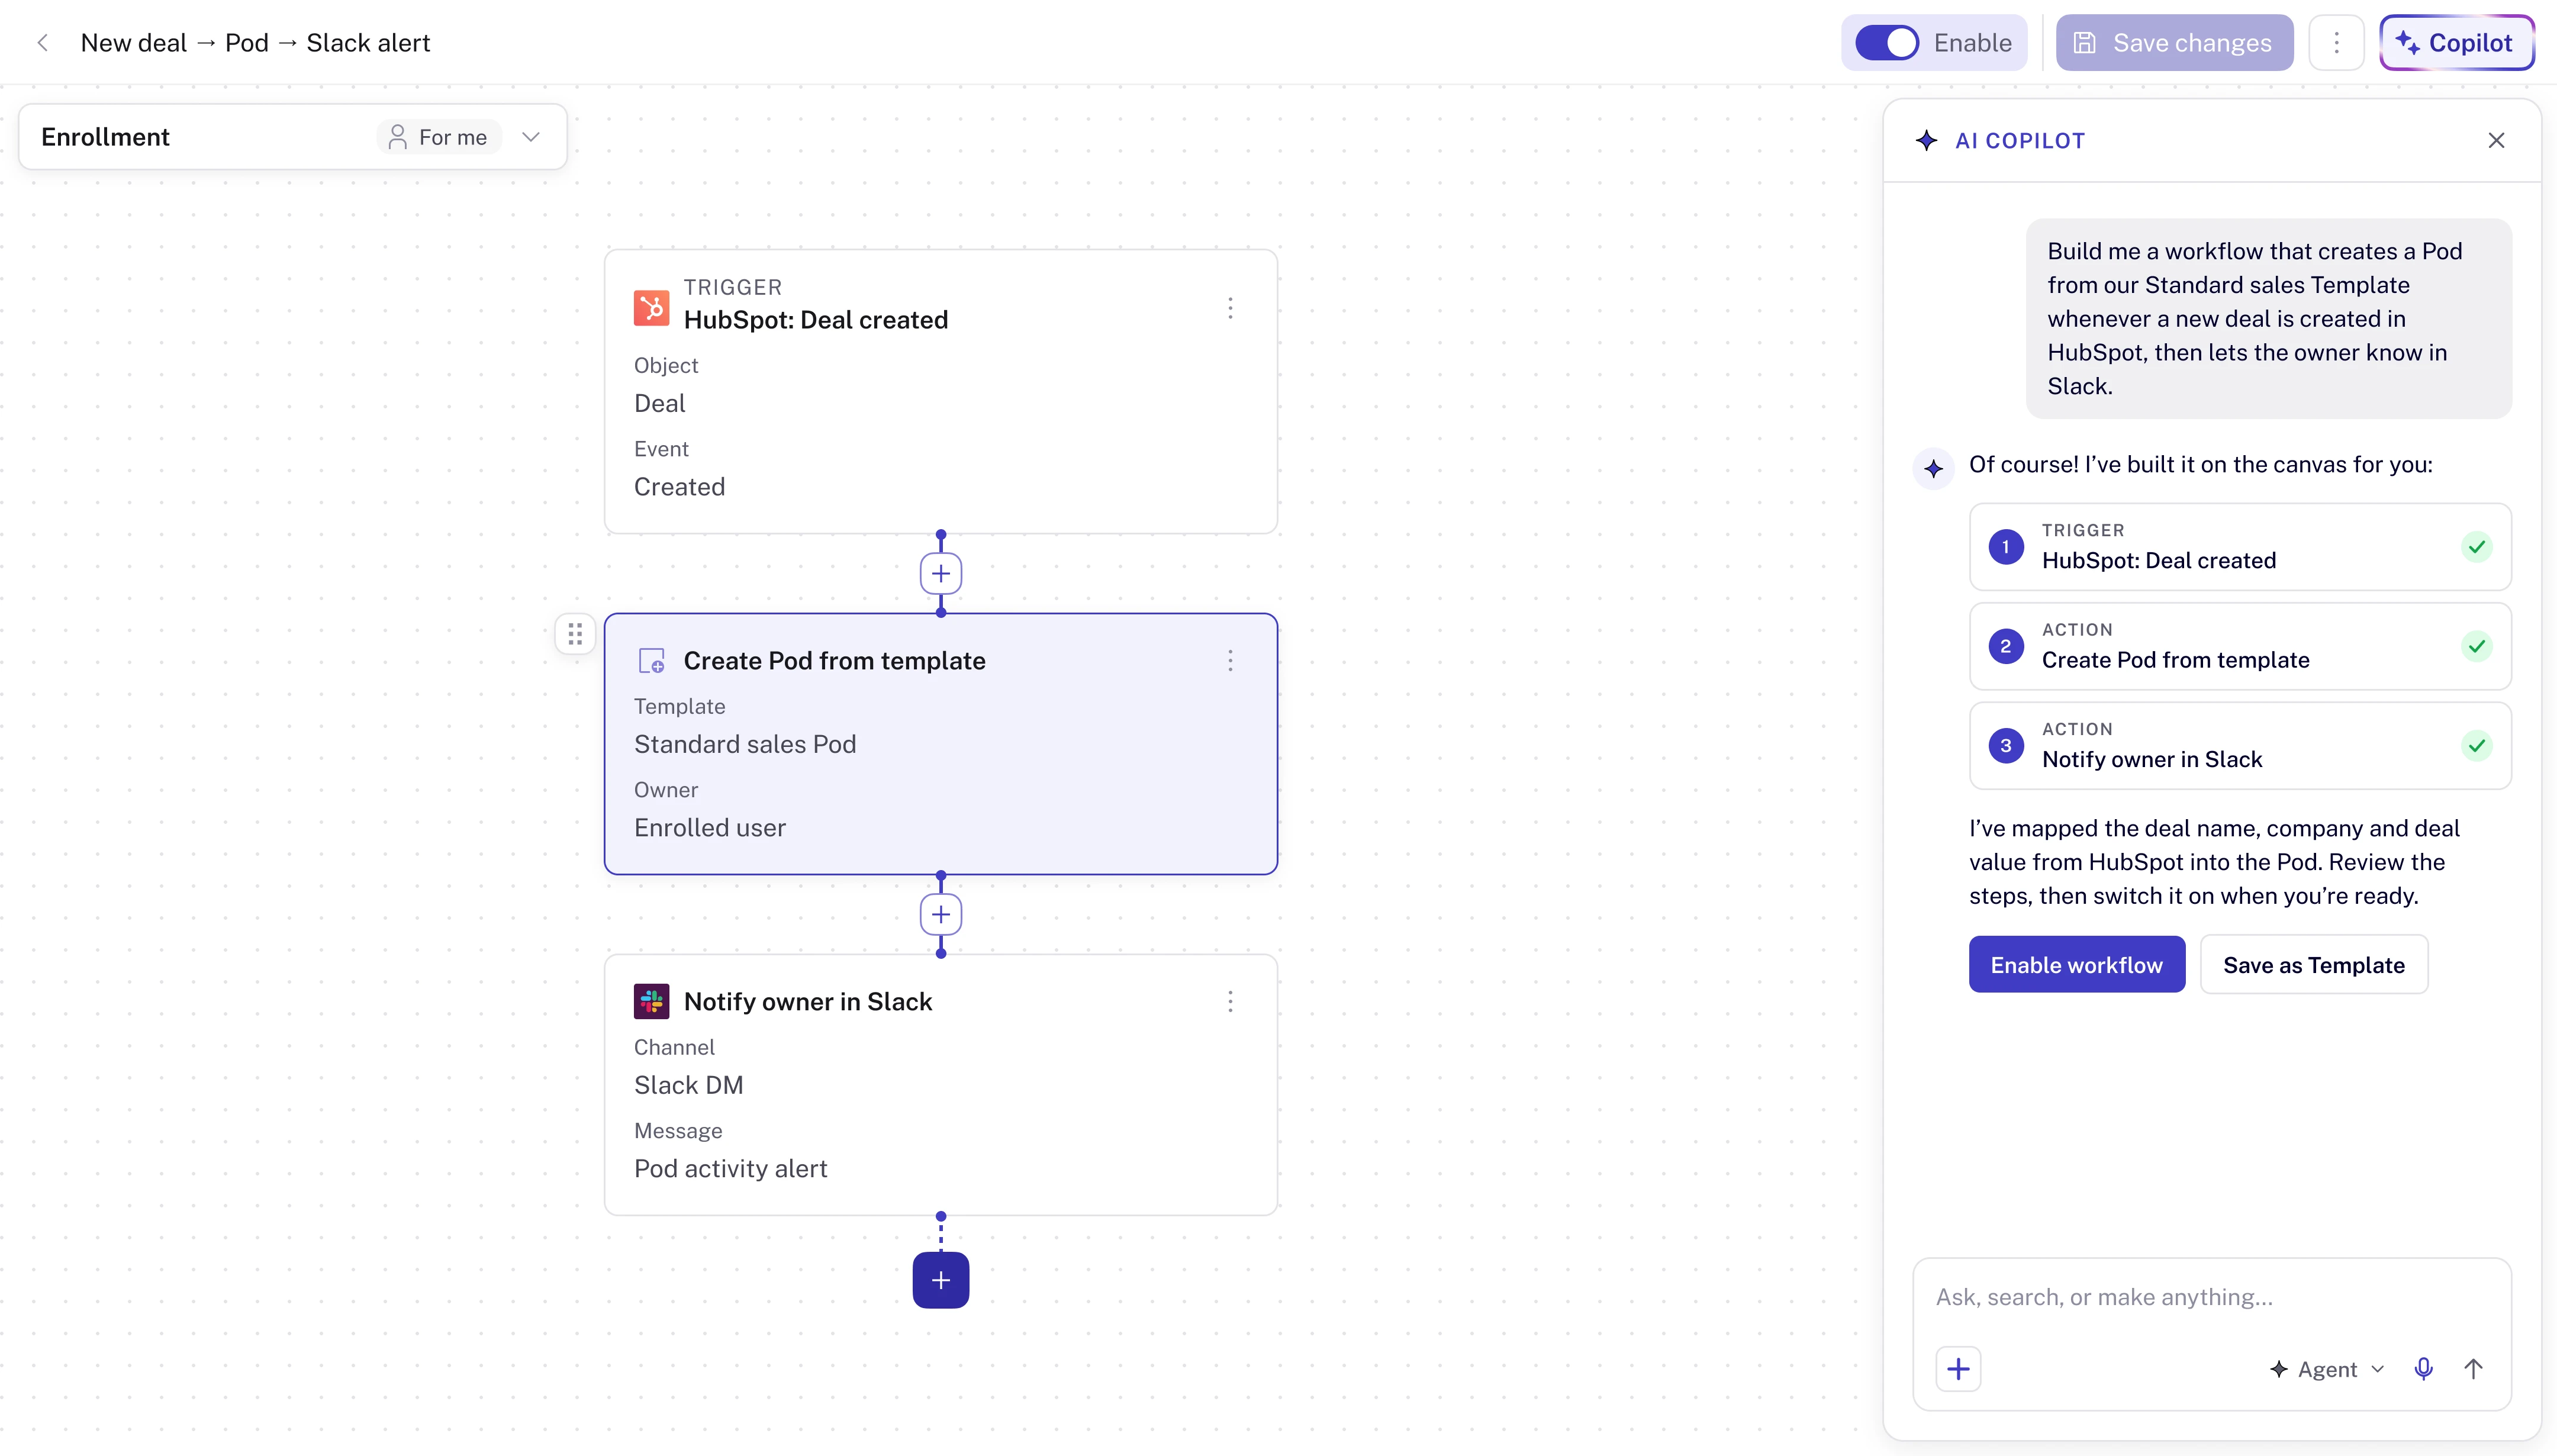Grab the drag handle beside Create Pod

575,634
